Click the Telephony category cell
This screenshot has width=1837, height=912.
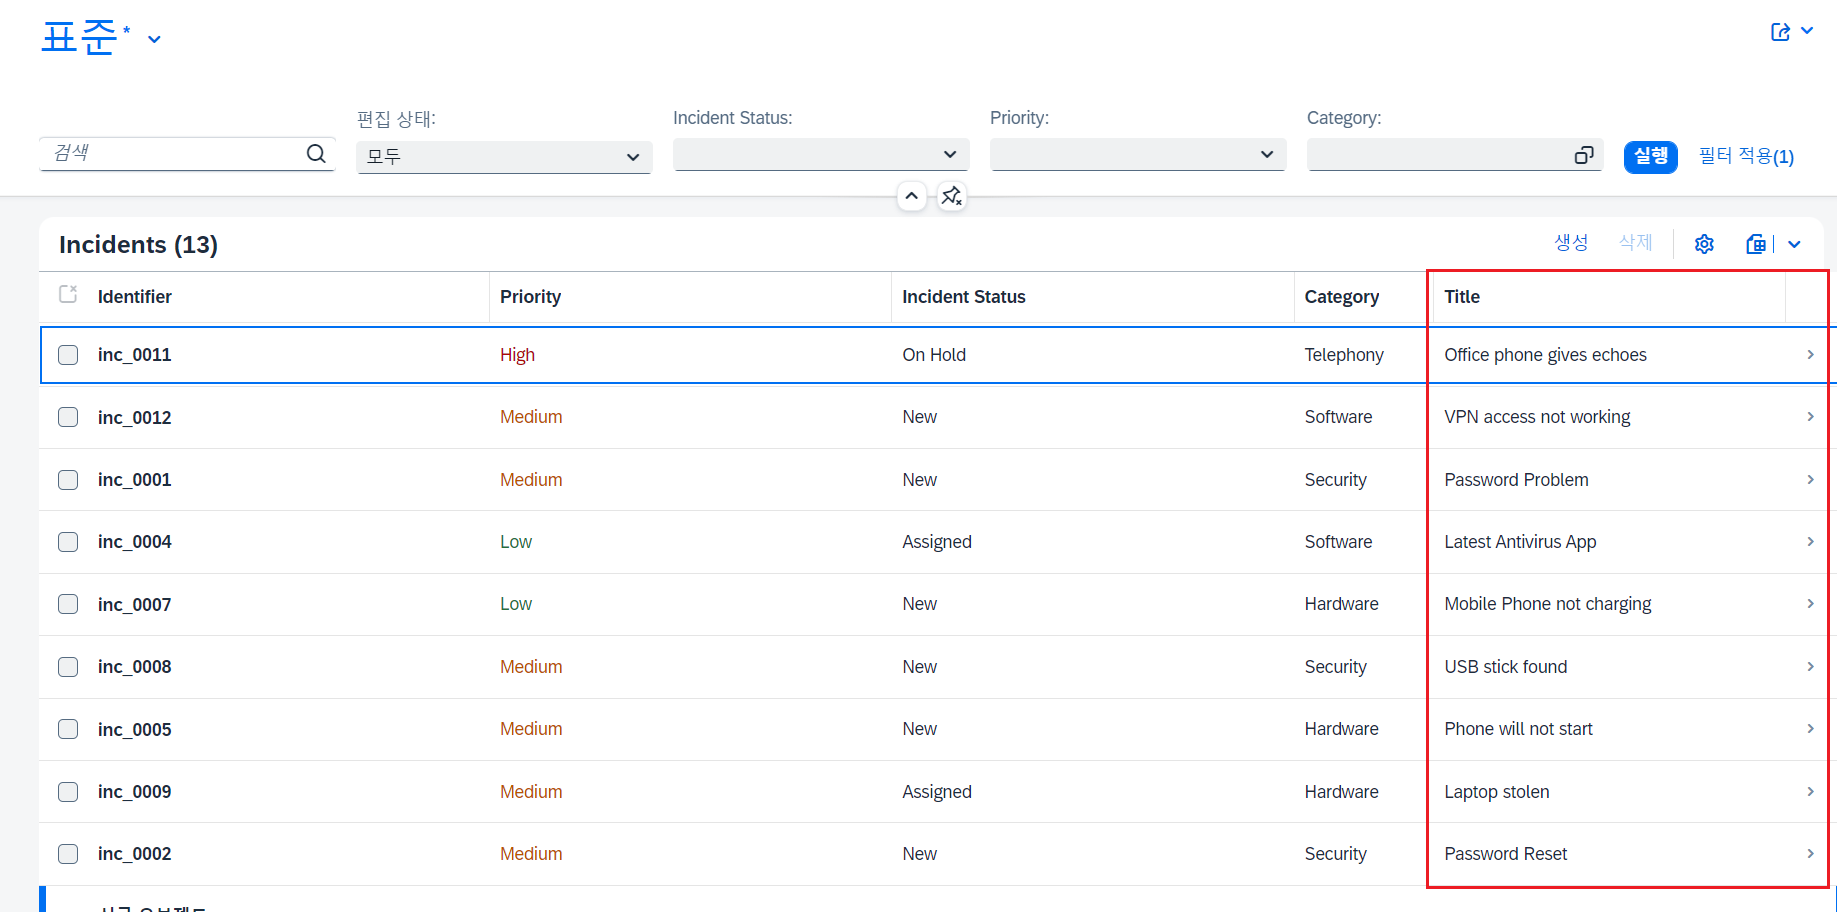click(1344, 355)
